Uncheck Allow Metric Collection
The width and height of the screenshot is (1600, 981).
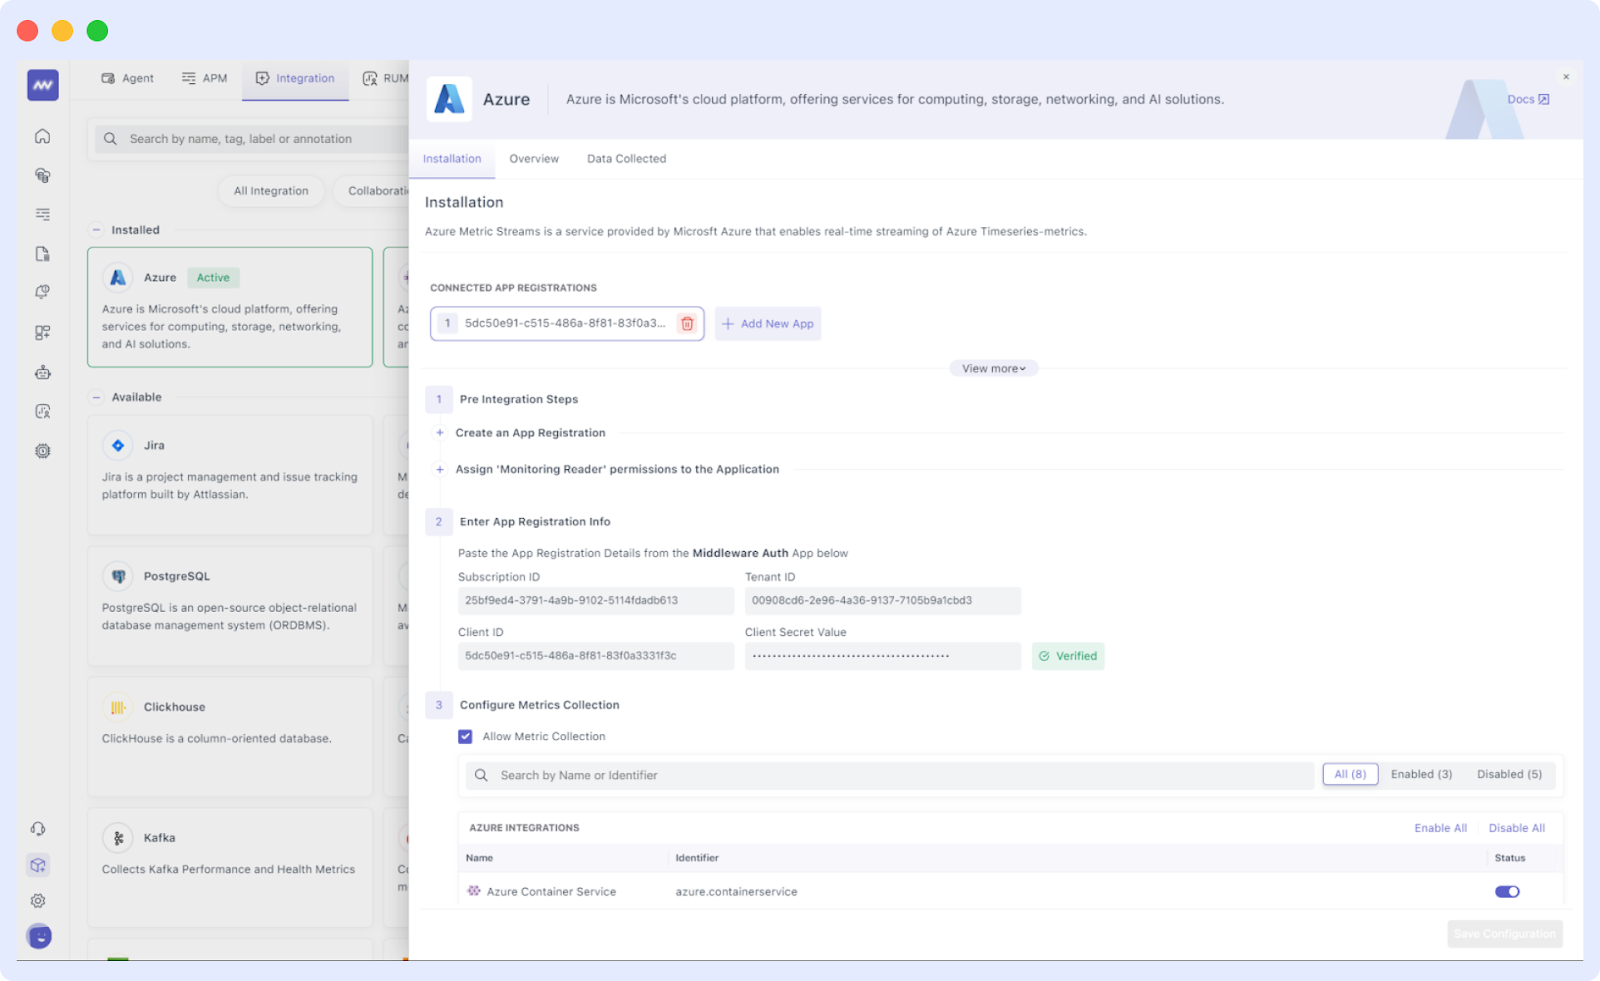click(465, 736)
